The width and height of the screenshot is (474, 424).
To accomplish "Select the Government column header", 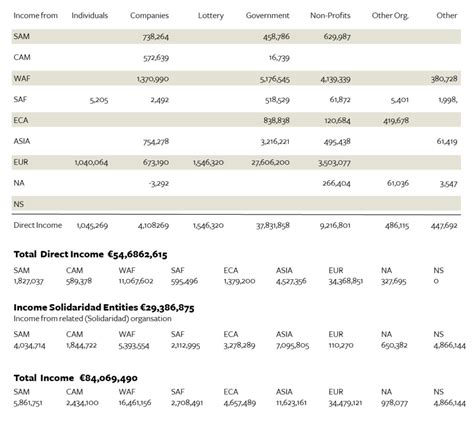I will [267, 15].
